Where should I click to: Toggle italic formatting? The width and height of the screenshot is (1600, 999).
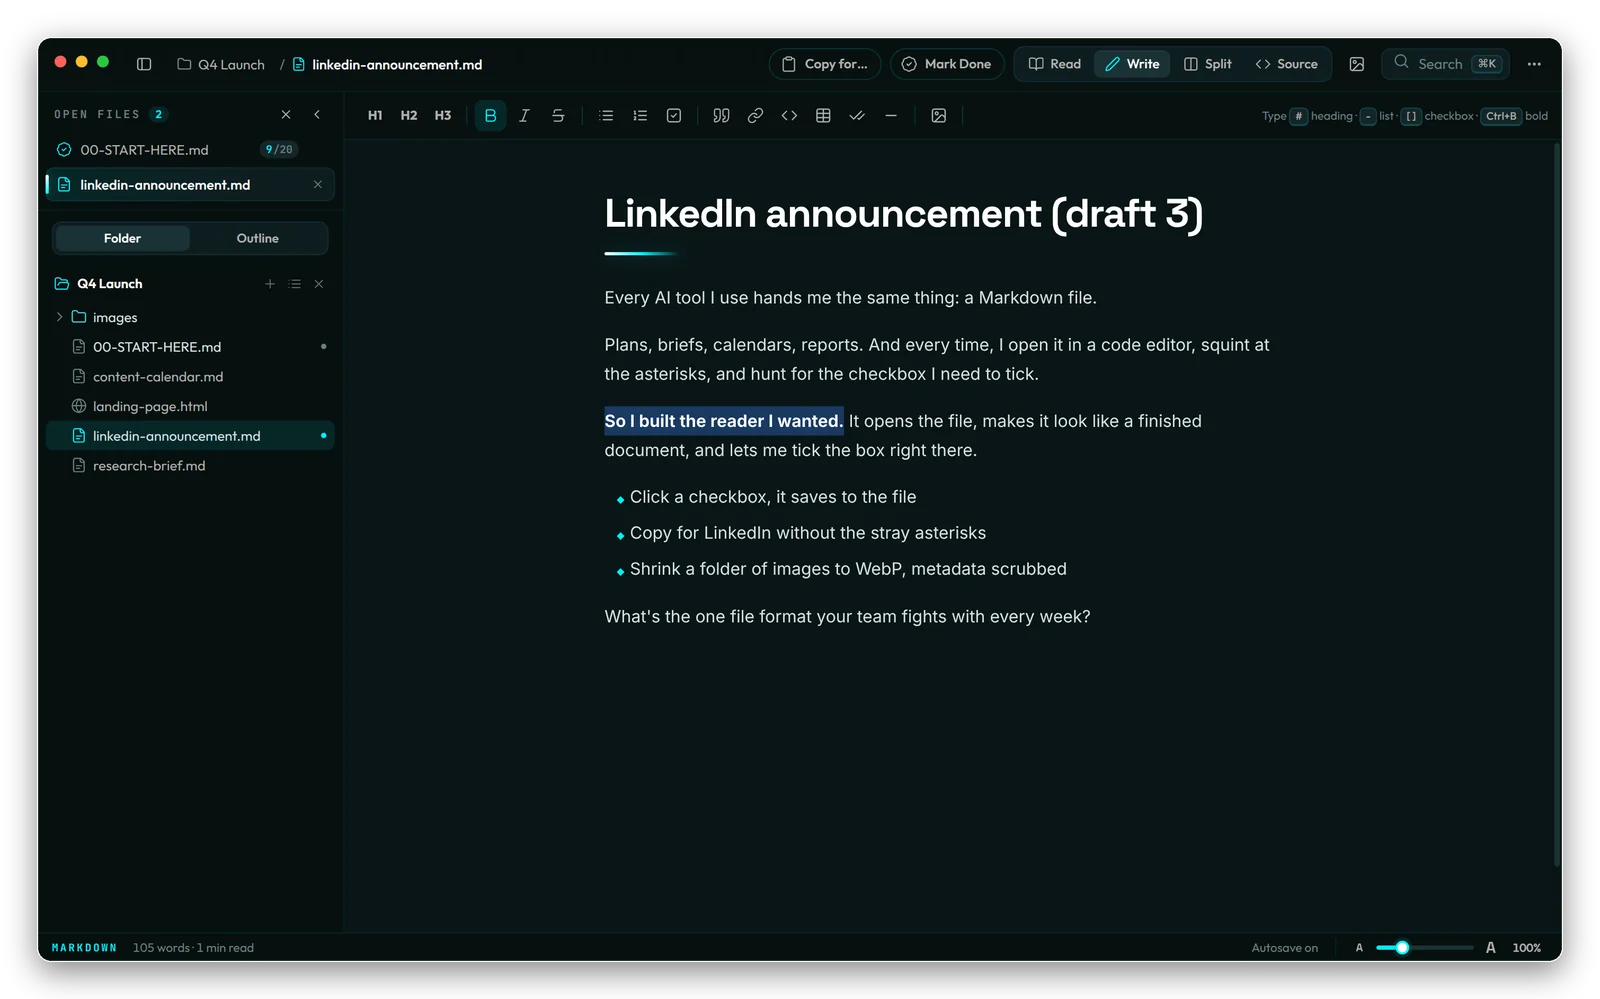pos(524,116)
